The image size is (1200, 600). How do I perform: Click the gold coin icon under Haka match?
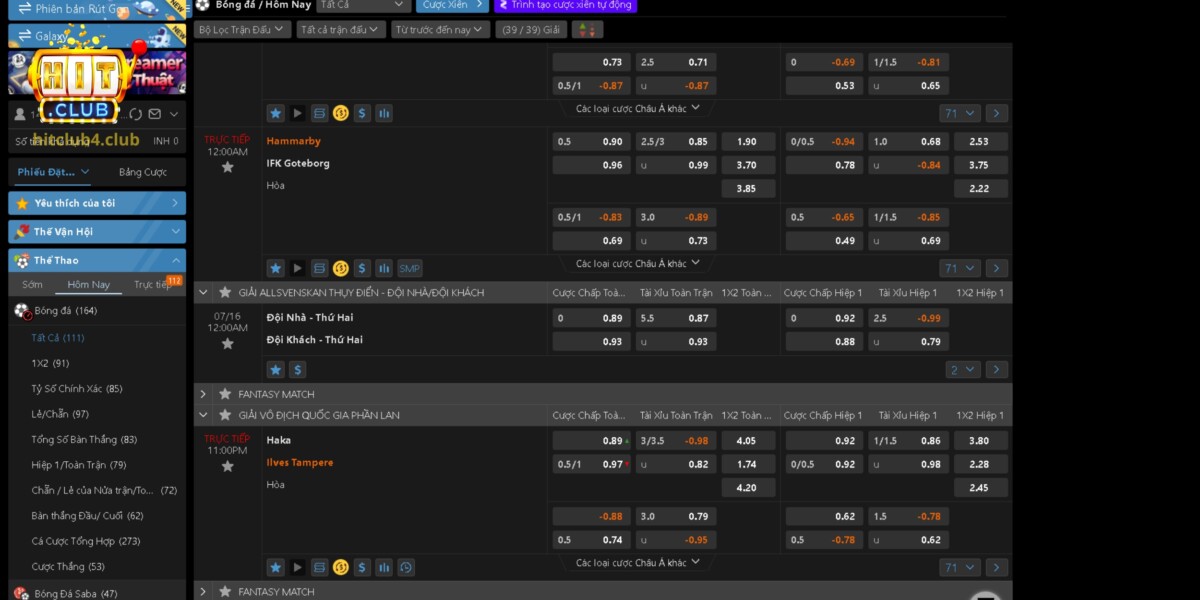pyautogui.click(x=340, y=568)
